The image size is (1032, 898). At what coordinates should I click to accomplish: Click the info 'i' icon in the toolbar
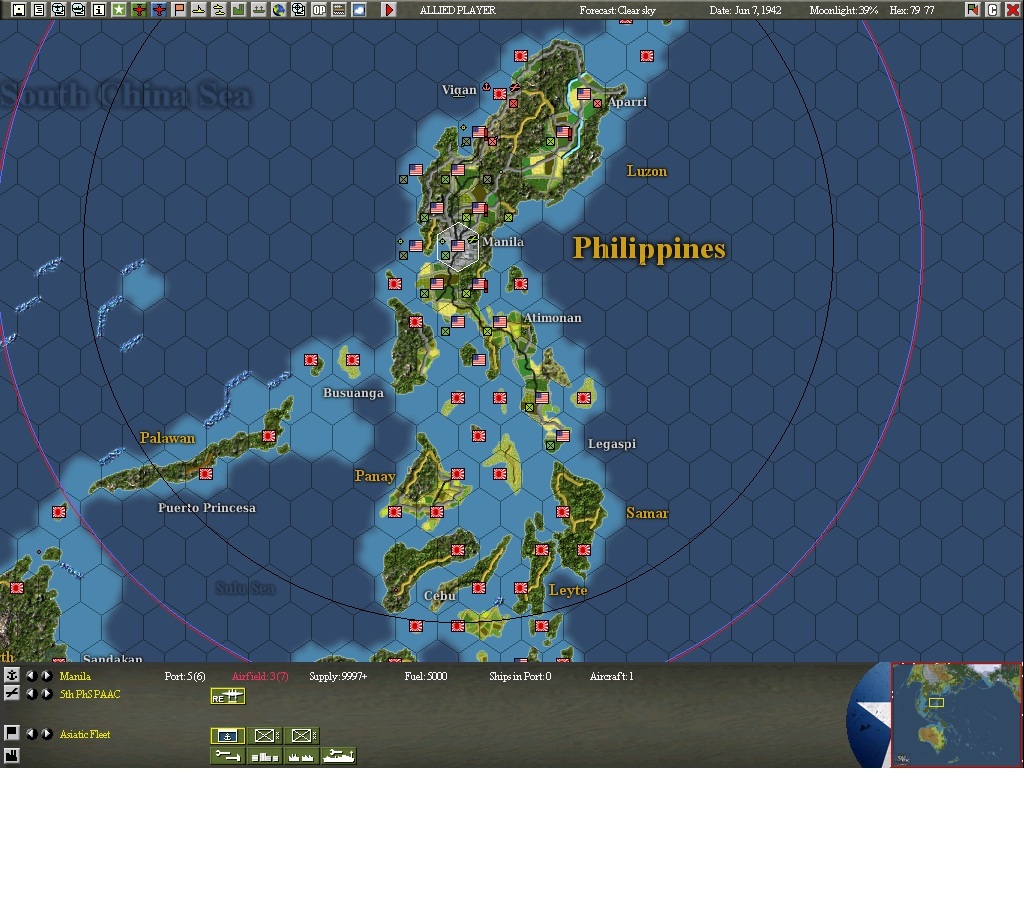[x=99, y=10]
